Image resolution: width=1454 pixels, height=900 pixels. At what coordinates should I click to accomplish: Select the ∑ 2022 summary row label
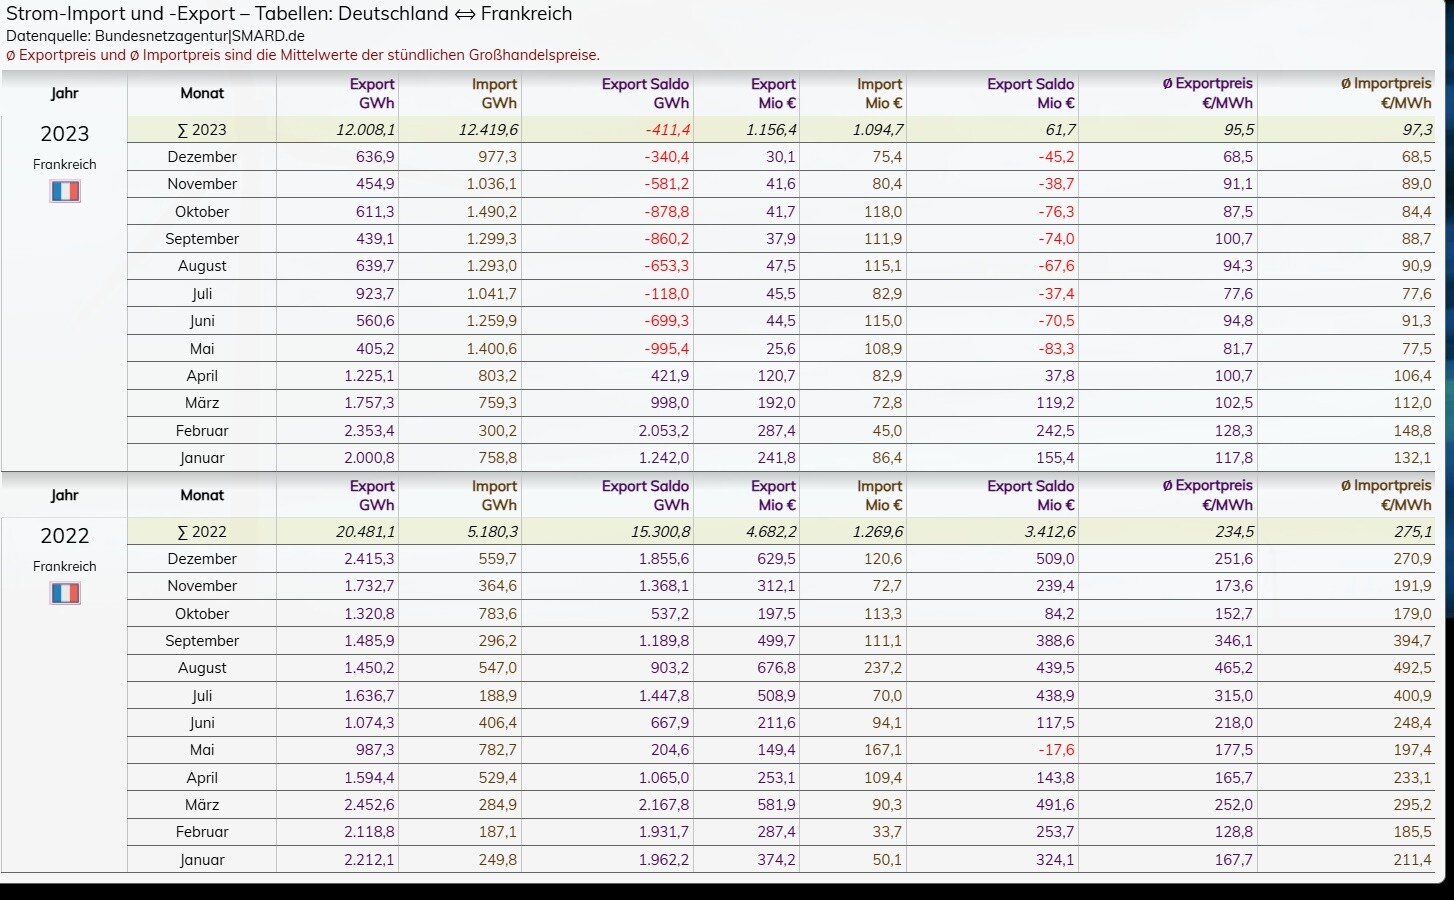tap(202, 532)
